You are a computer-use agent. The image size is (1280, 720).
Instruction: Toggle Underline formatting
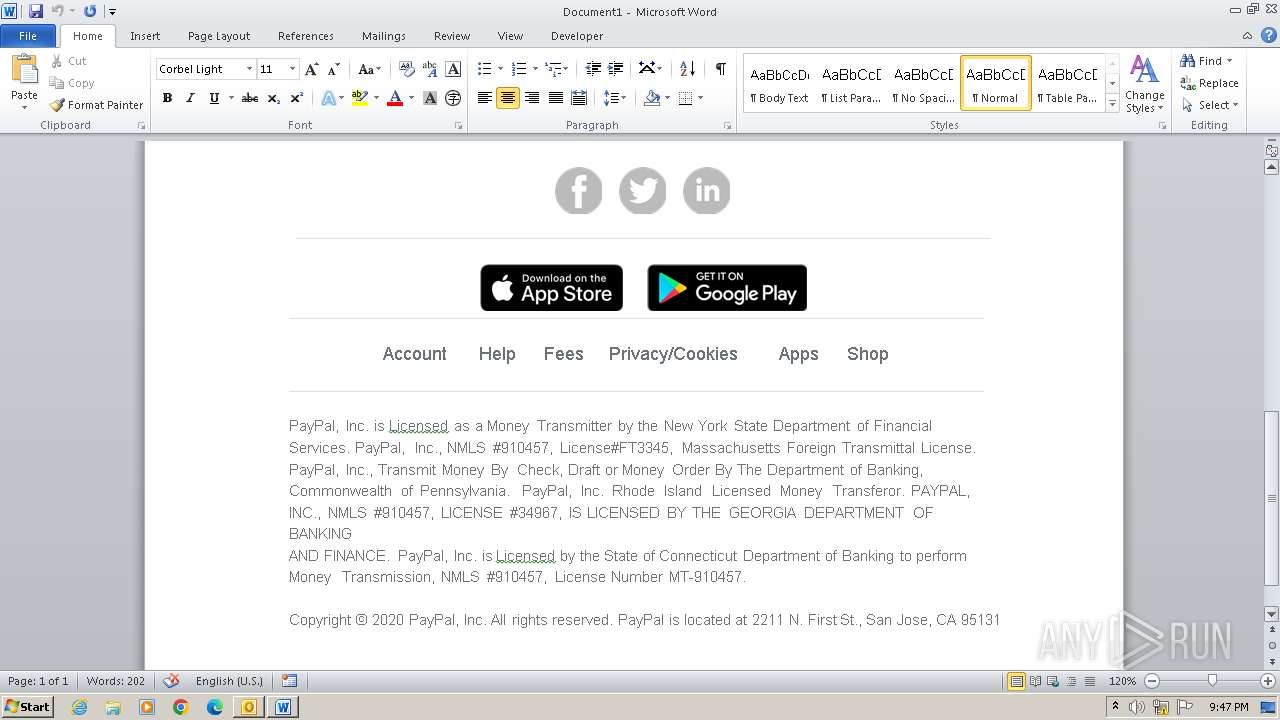click(x=214, y=98)
